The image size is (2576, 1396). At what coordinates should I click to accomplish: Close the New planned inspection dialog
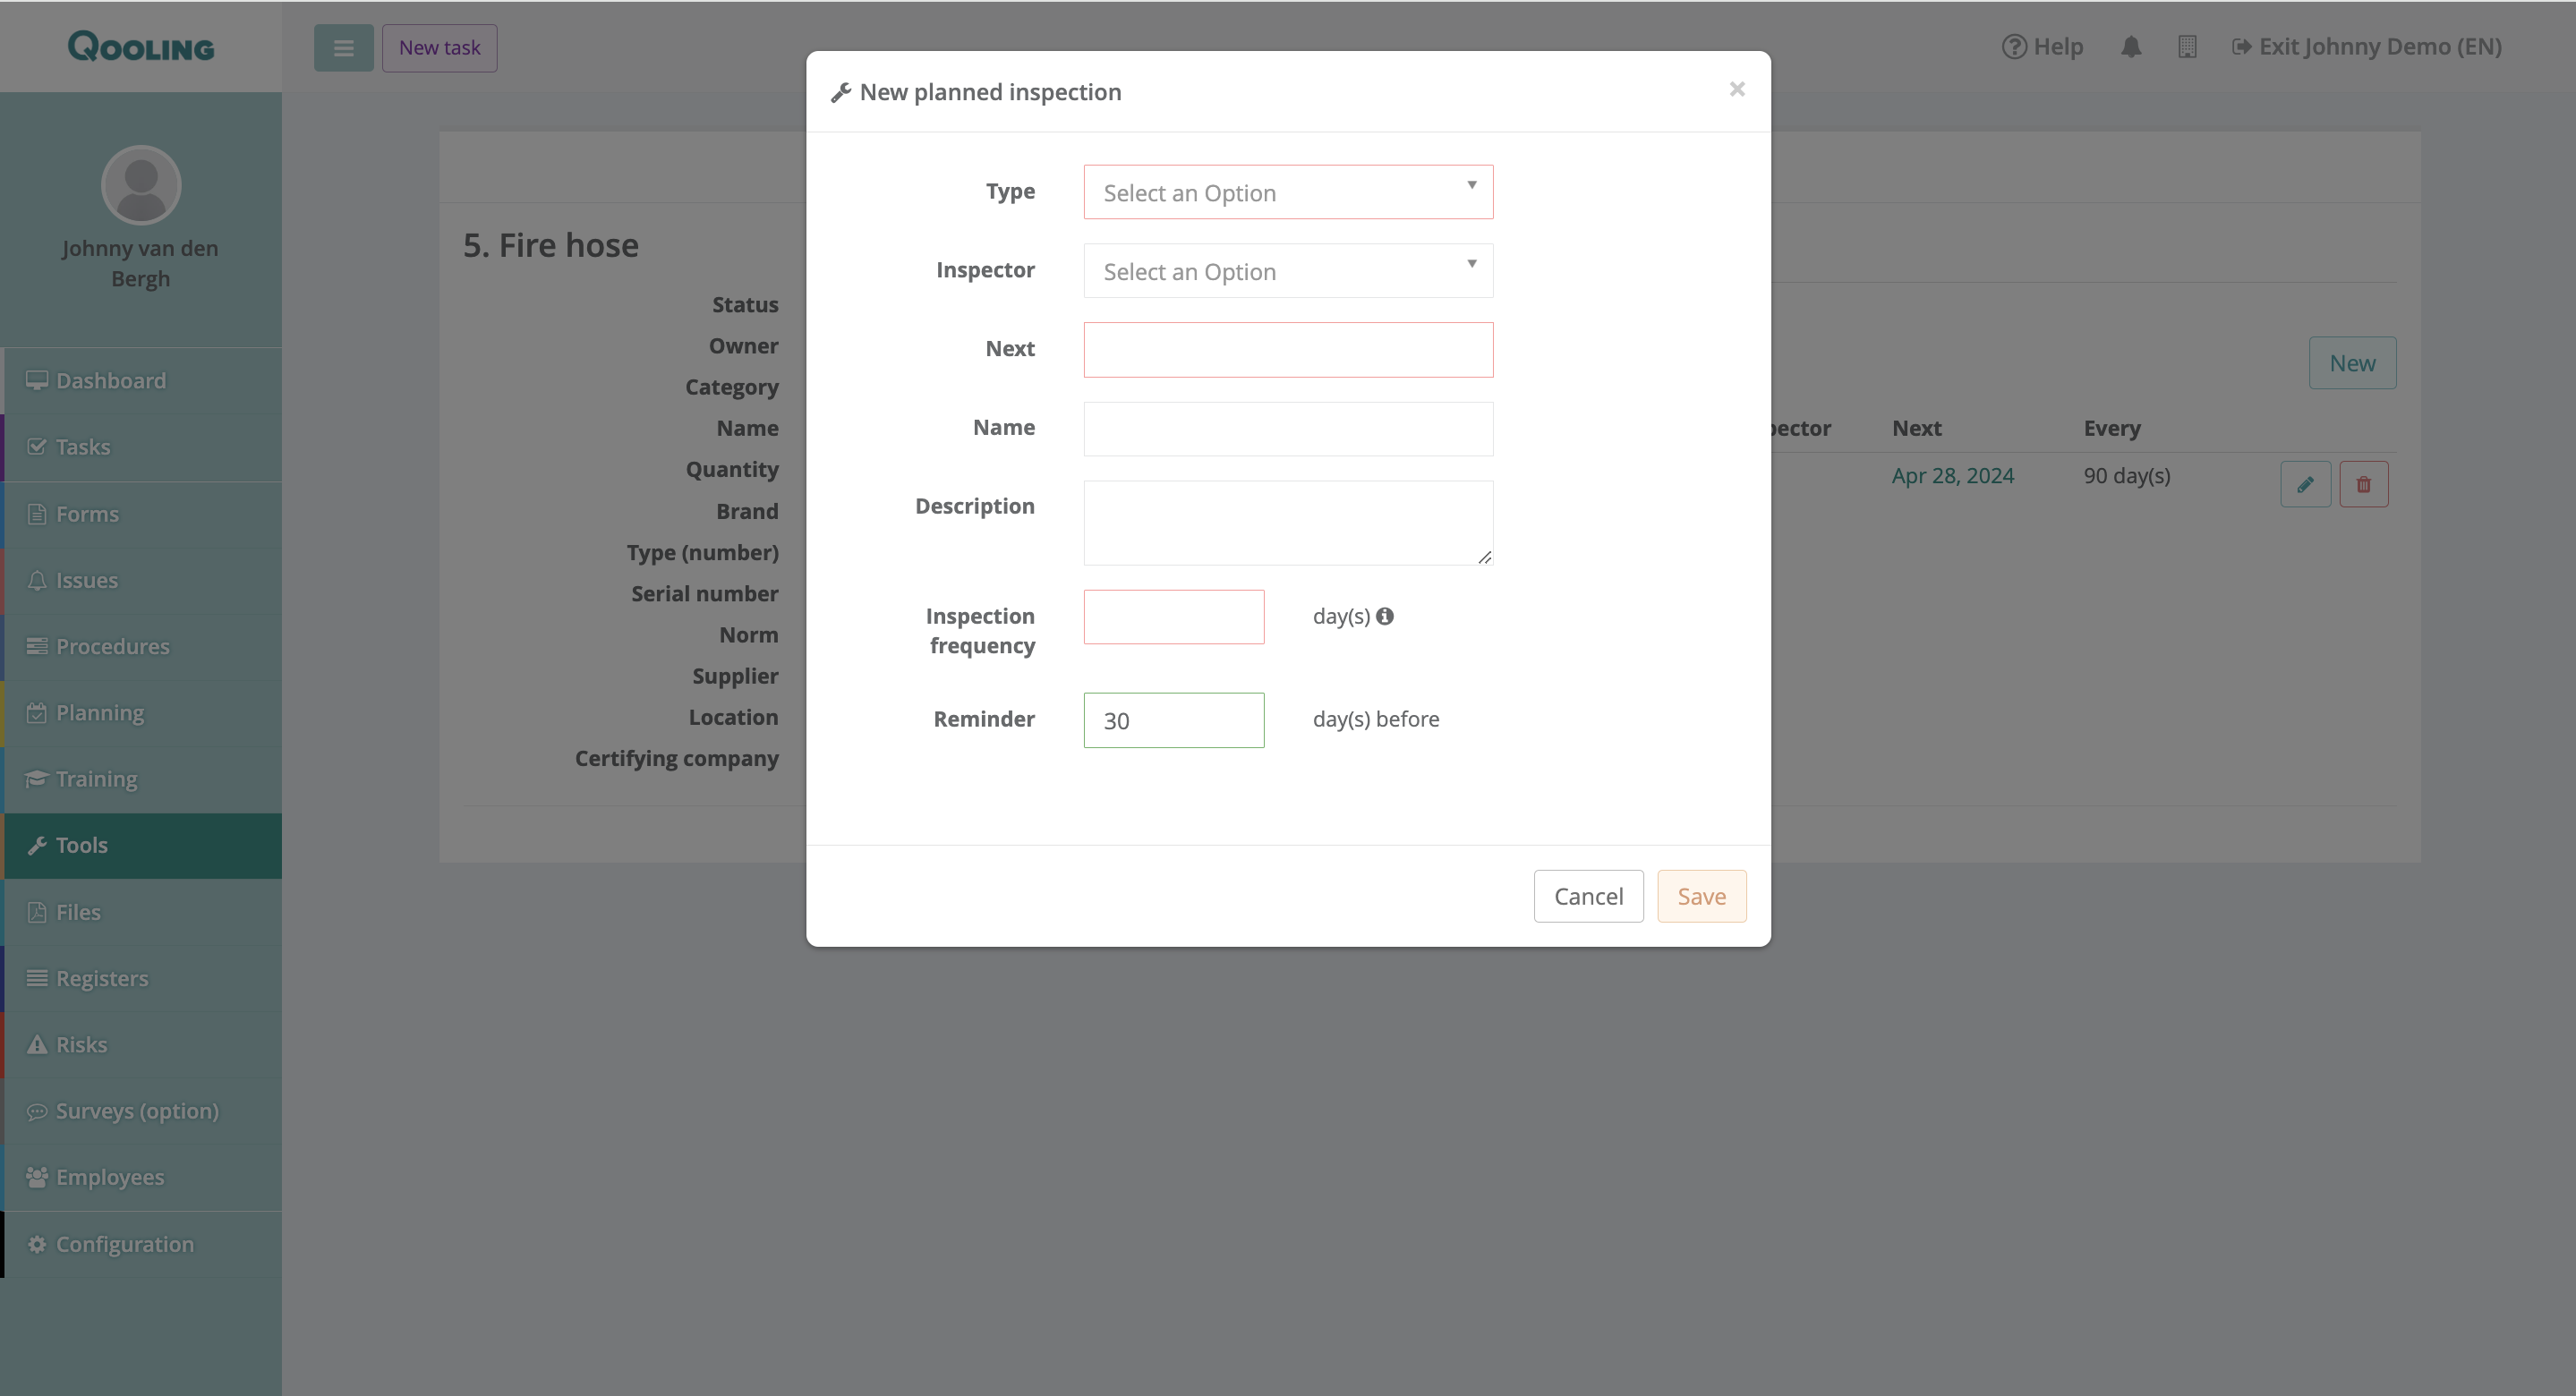coord(1737,89)
